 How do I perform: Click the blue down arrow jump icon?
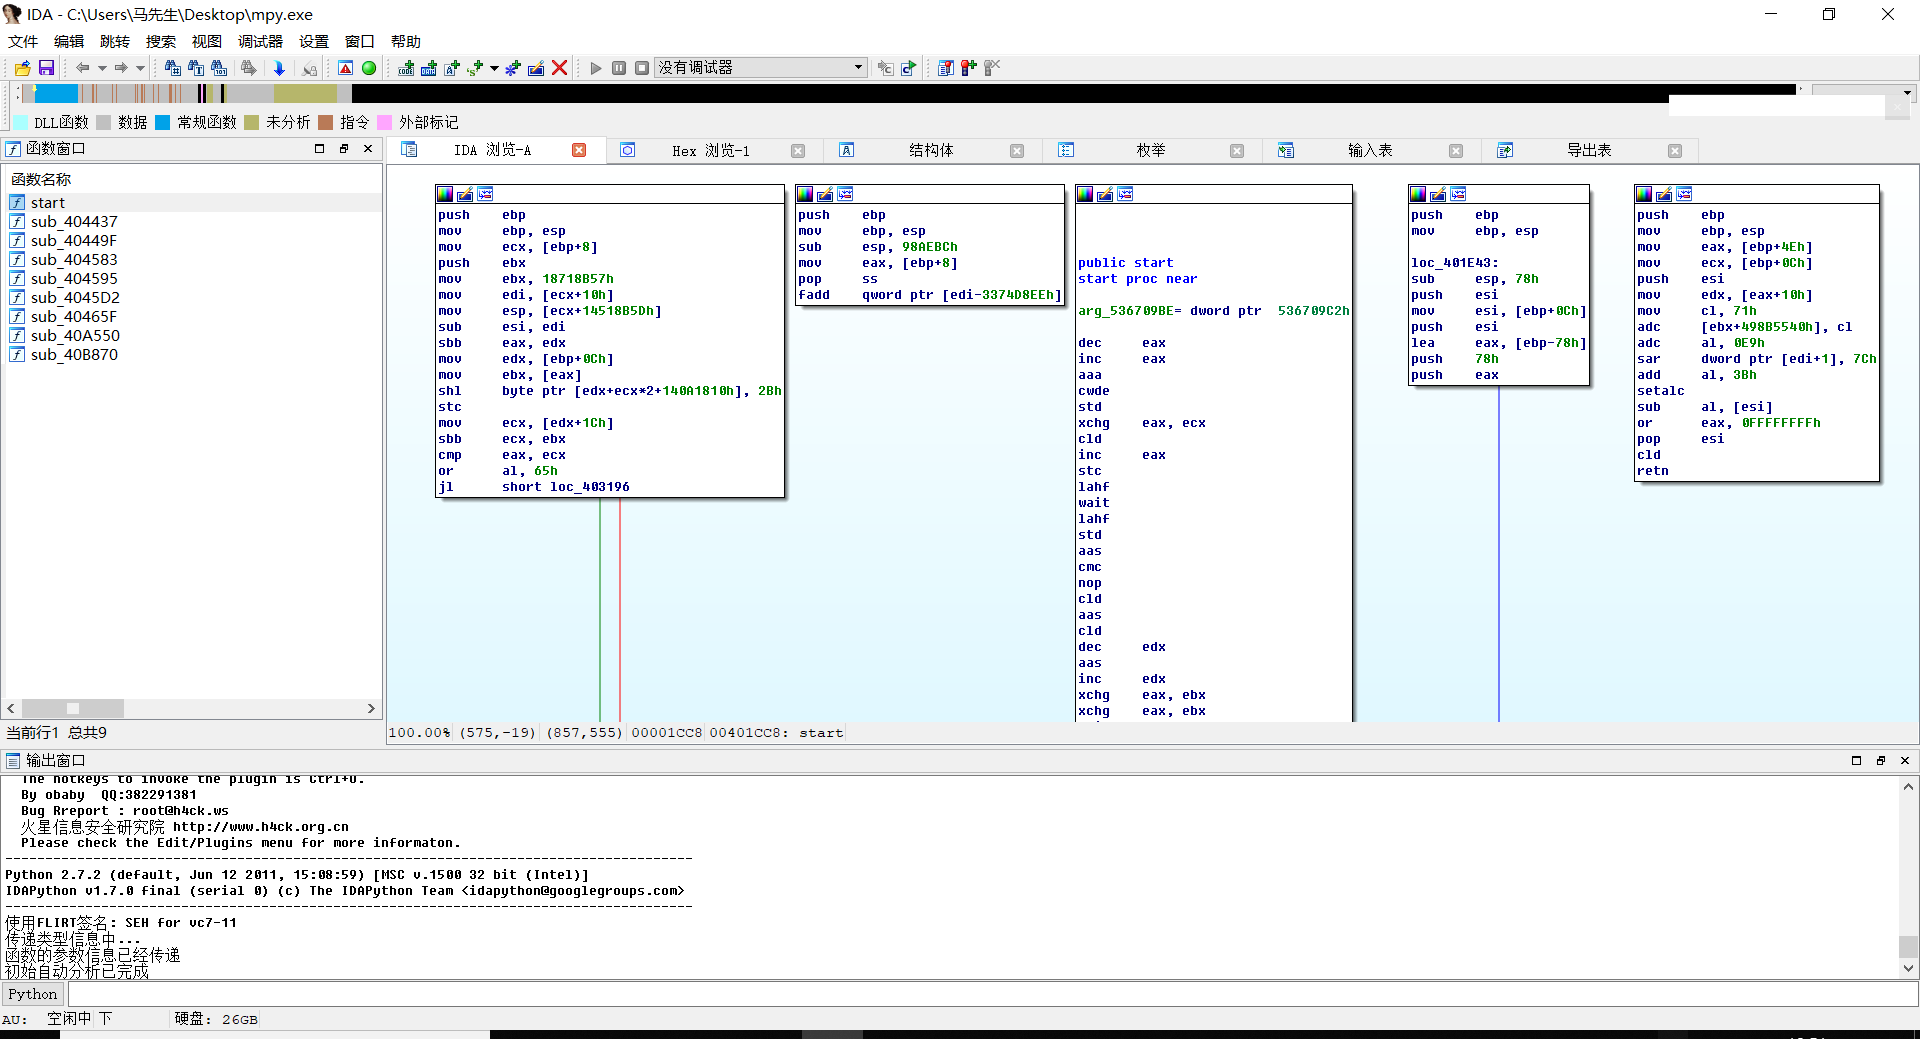point(279,68)
